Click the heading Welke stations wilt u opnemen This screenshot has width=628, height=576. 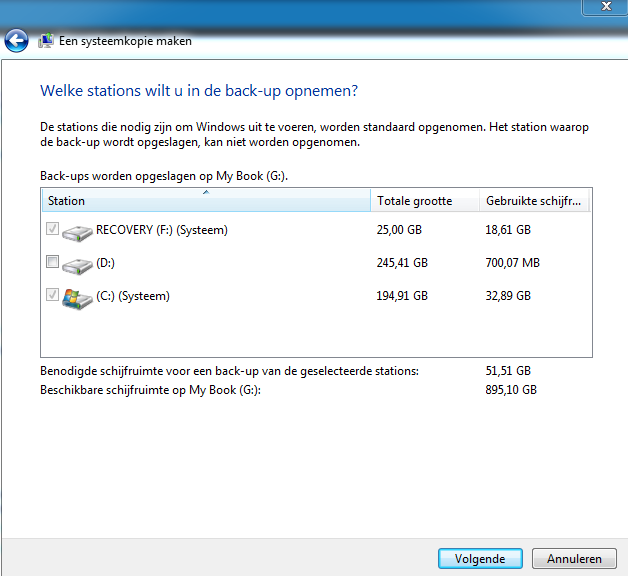pos(199,91)
